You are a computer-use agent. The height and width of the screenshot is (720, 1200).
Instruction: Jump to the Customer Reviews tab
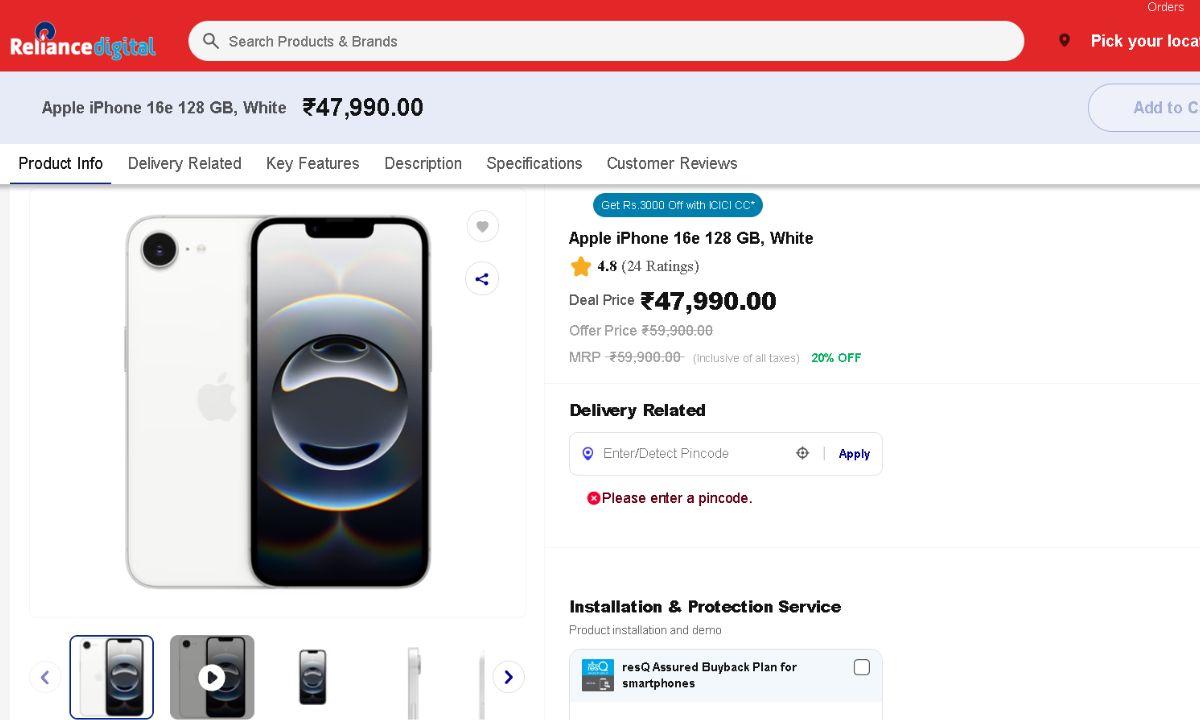coord(672,163)
